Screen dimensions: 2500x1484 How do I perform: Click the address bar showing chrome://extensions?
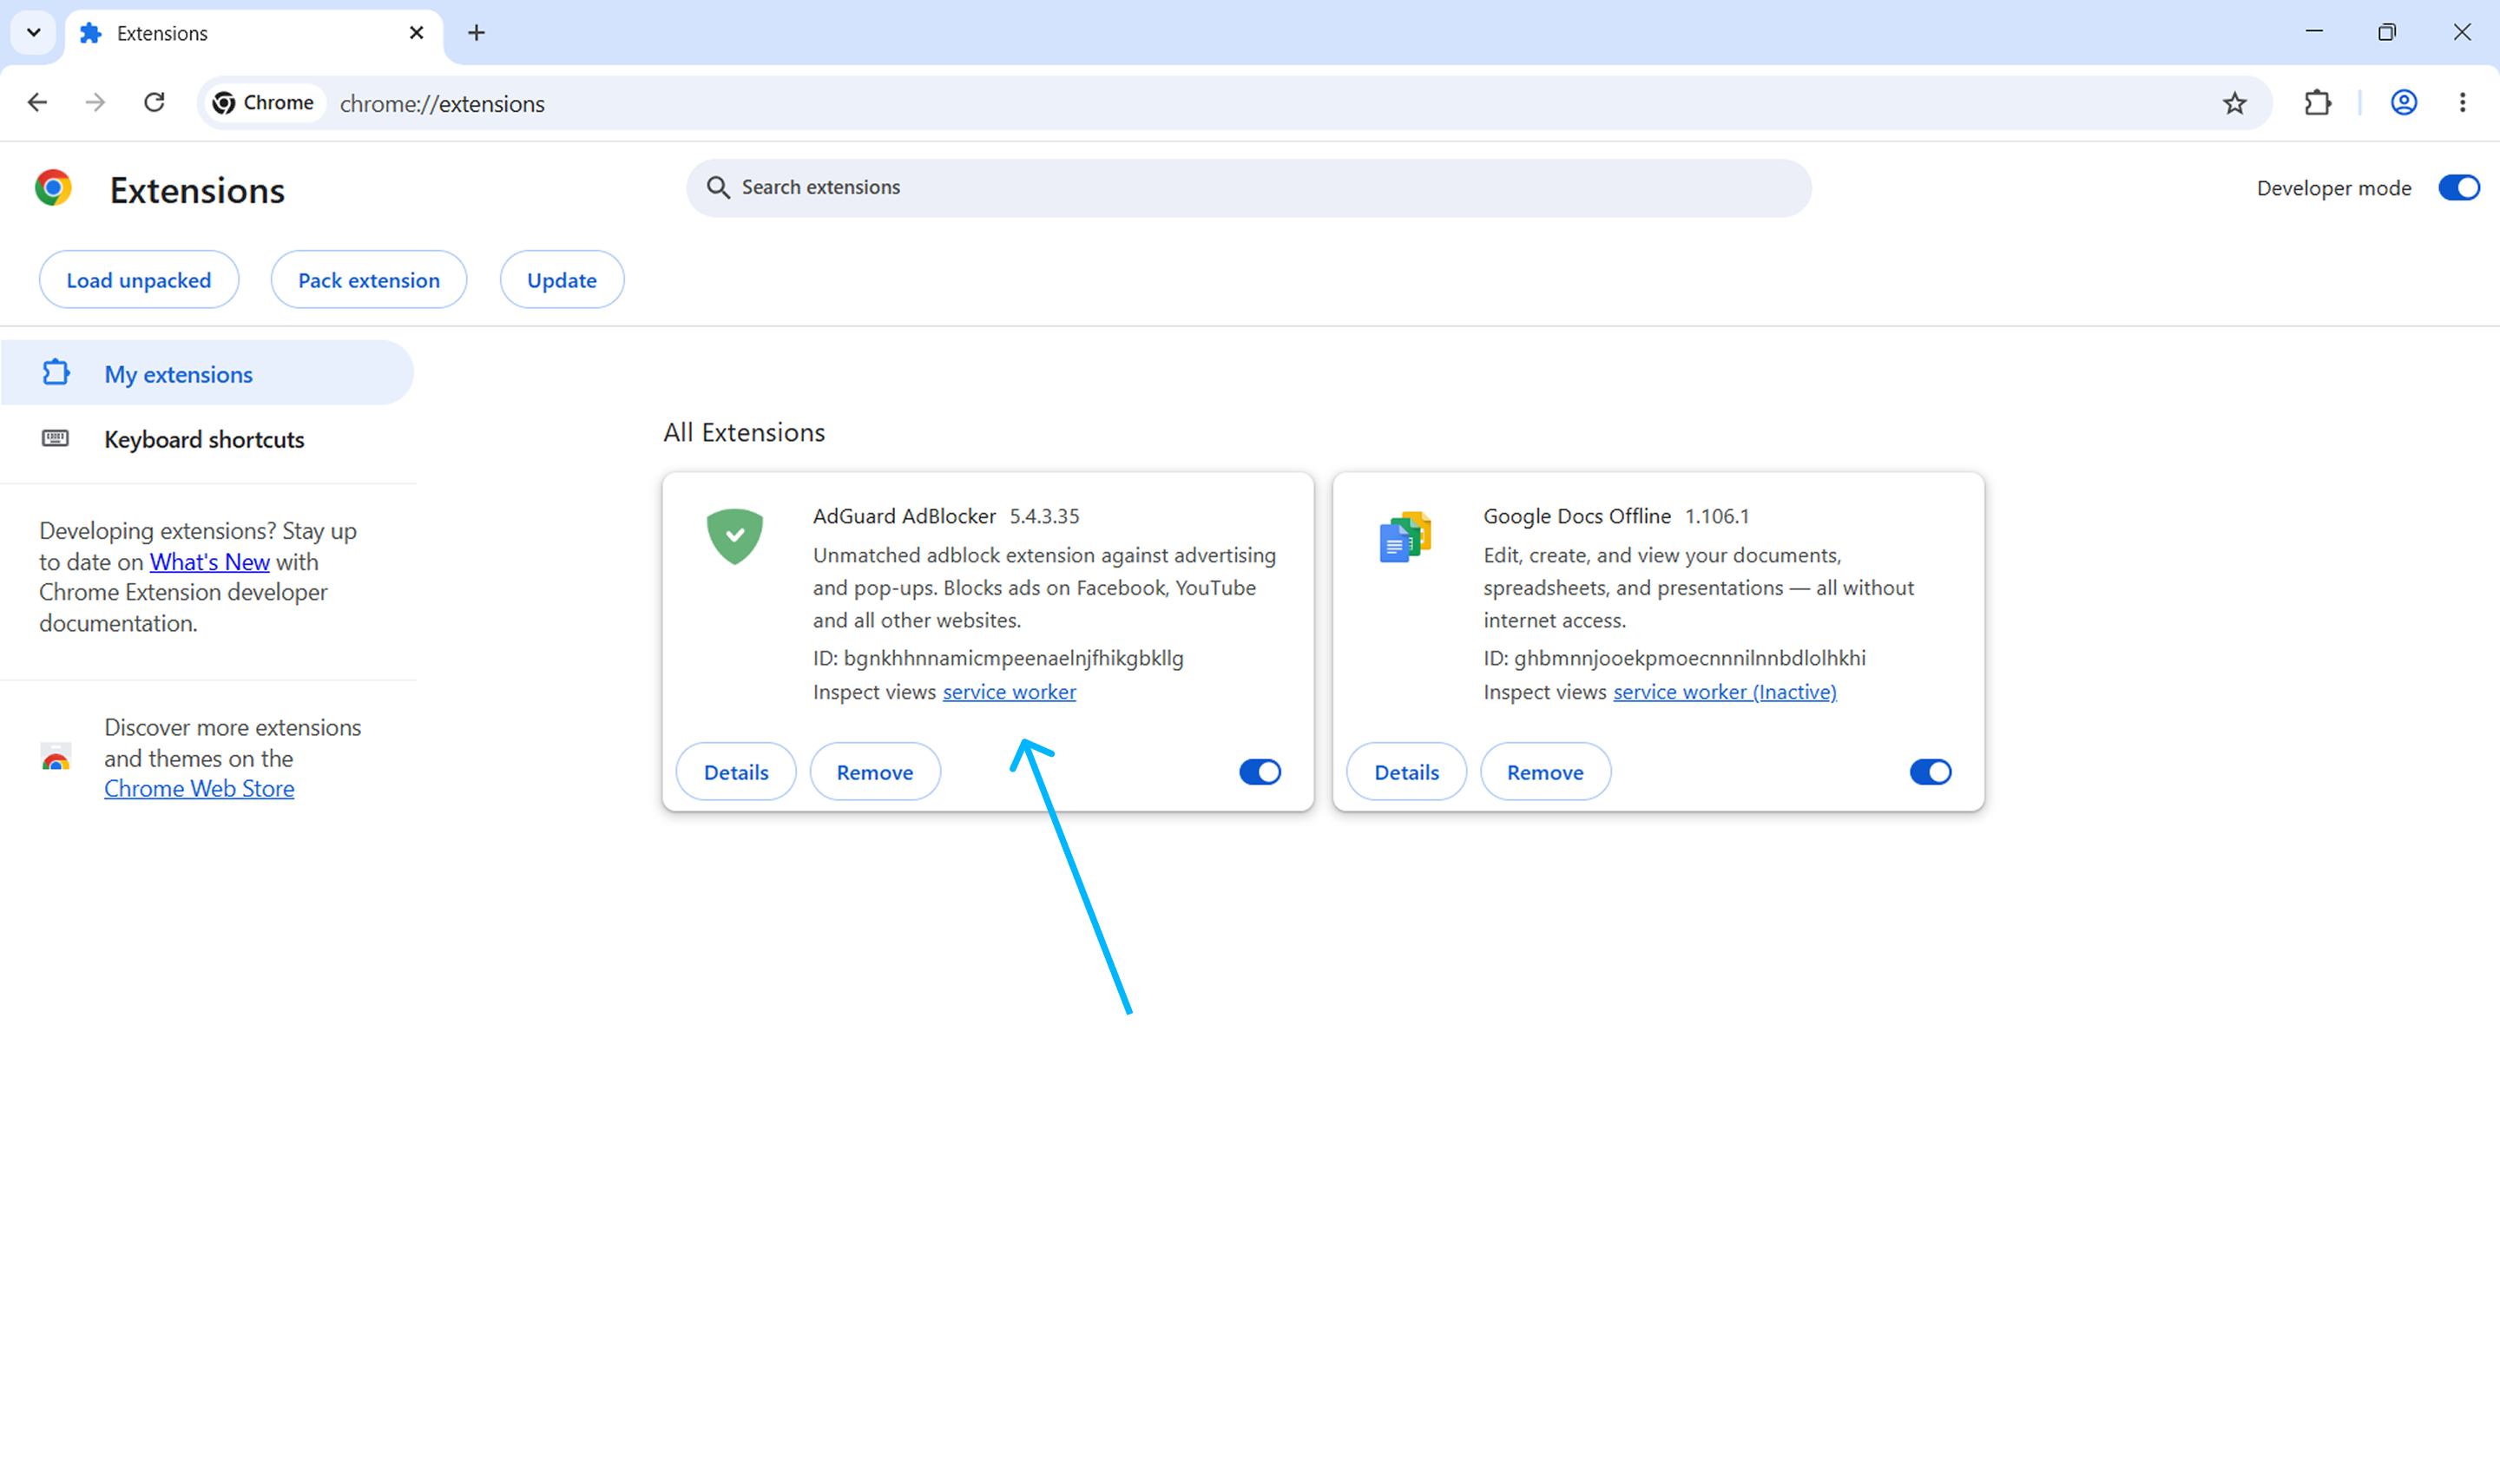pyautogui.click(x=1234, y=103)
